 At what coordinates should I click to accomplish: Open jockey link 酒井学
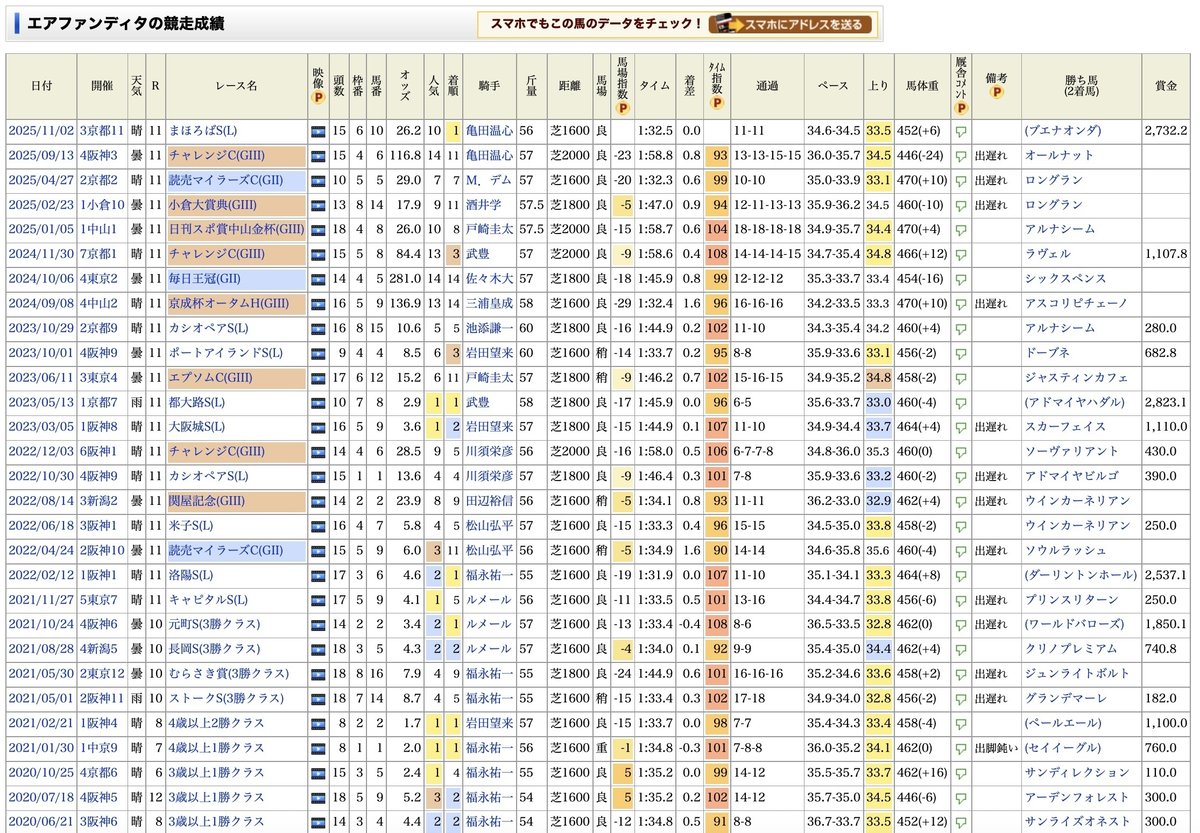pyautogui.click(x=484, y=205)
